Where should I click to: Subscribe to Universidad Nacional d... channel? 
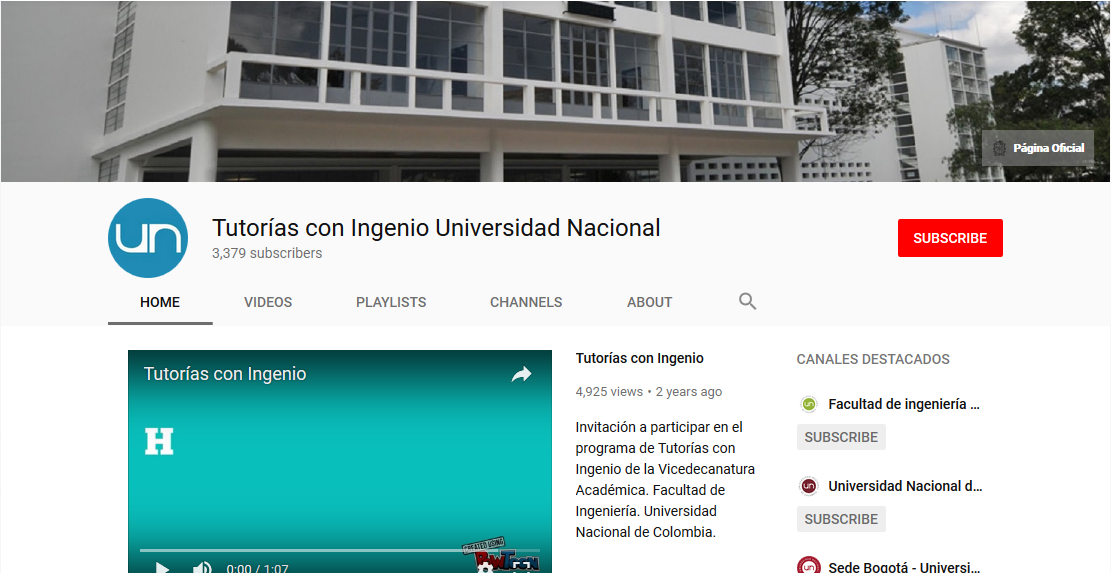[841, 519]
